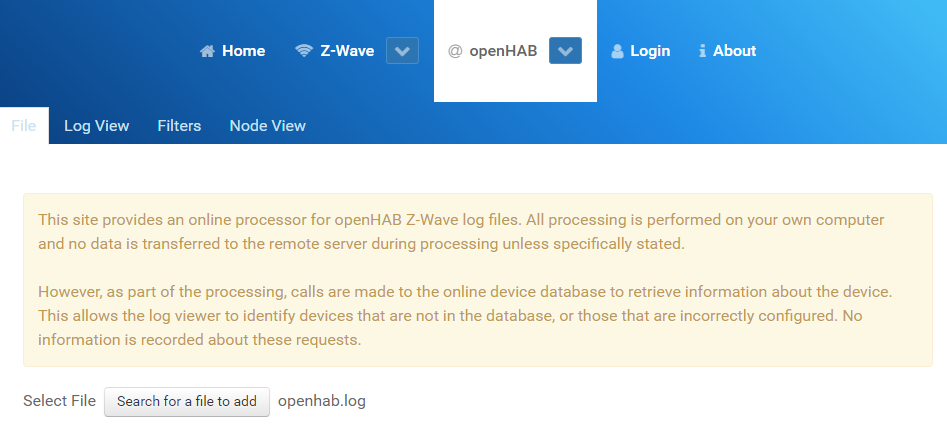Click the Login user icon
Image resolution: width=947 pixels, height=426 pixels.
pos(617,51)
